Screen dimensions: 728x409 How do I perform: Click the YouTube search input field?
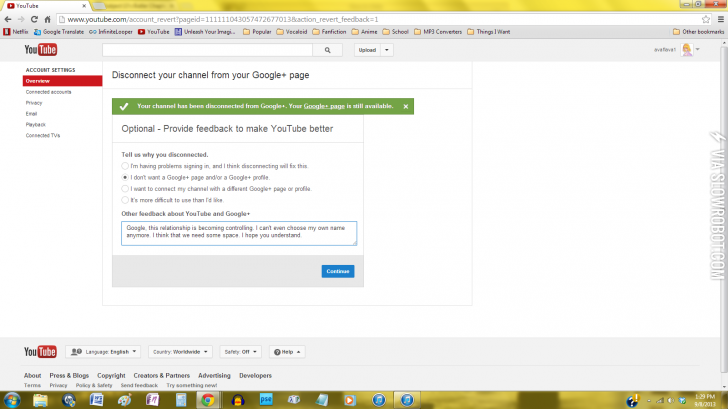click(208, 50)
